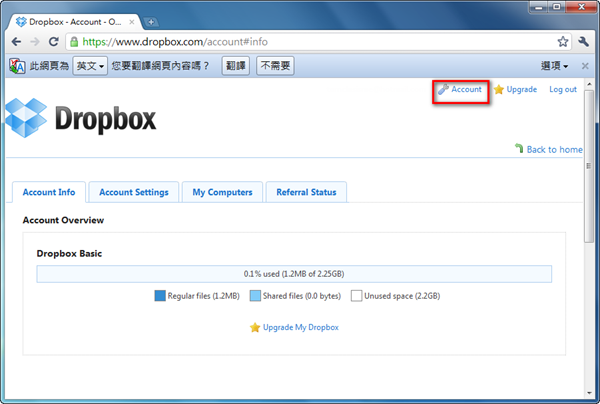Viewport: 600px width, 404px height.
Task: Click the storage usage progress bar
Action: click(x=294, y=274)
